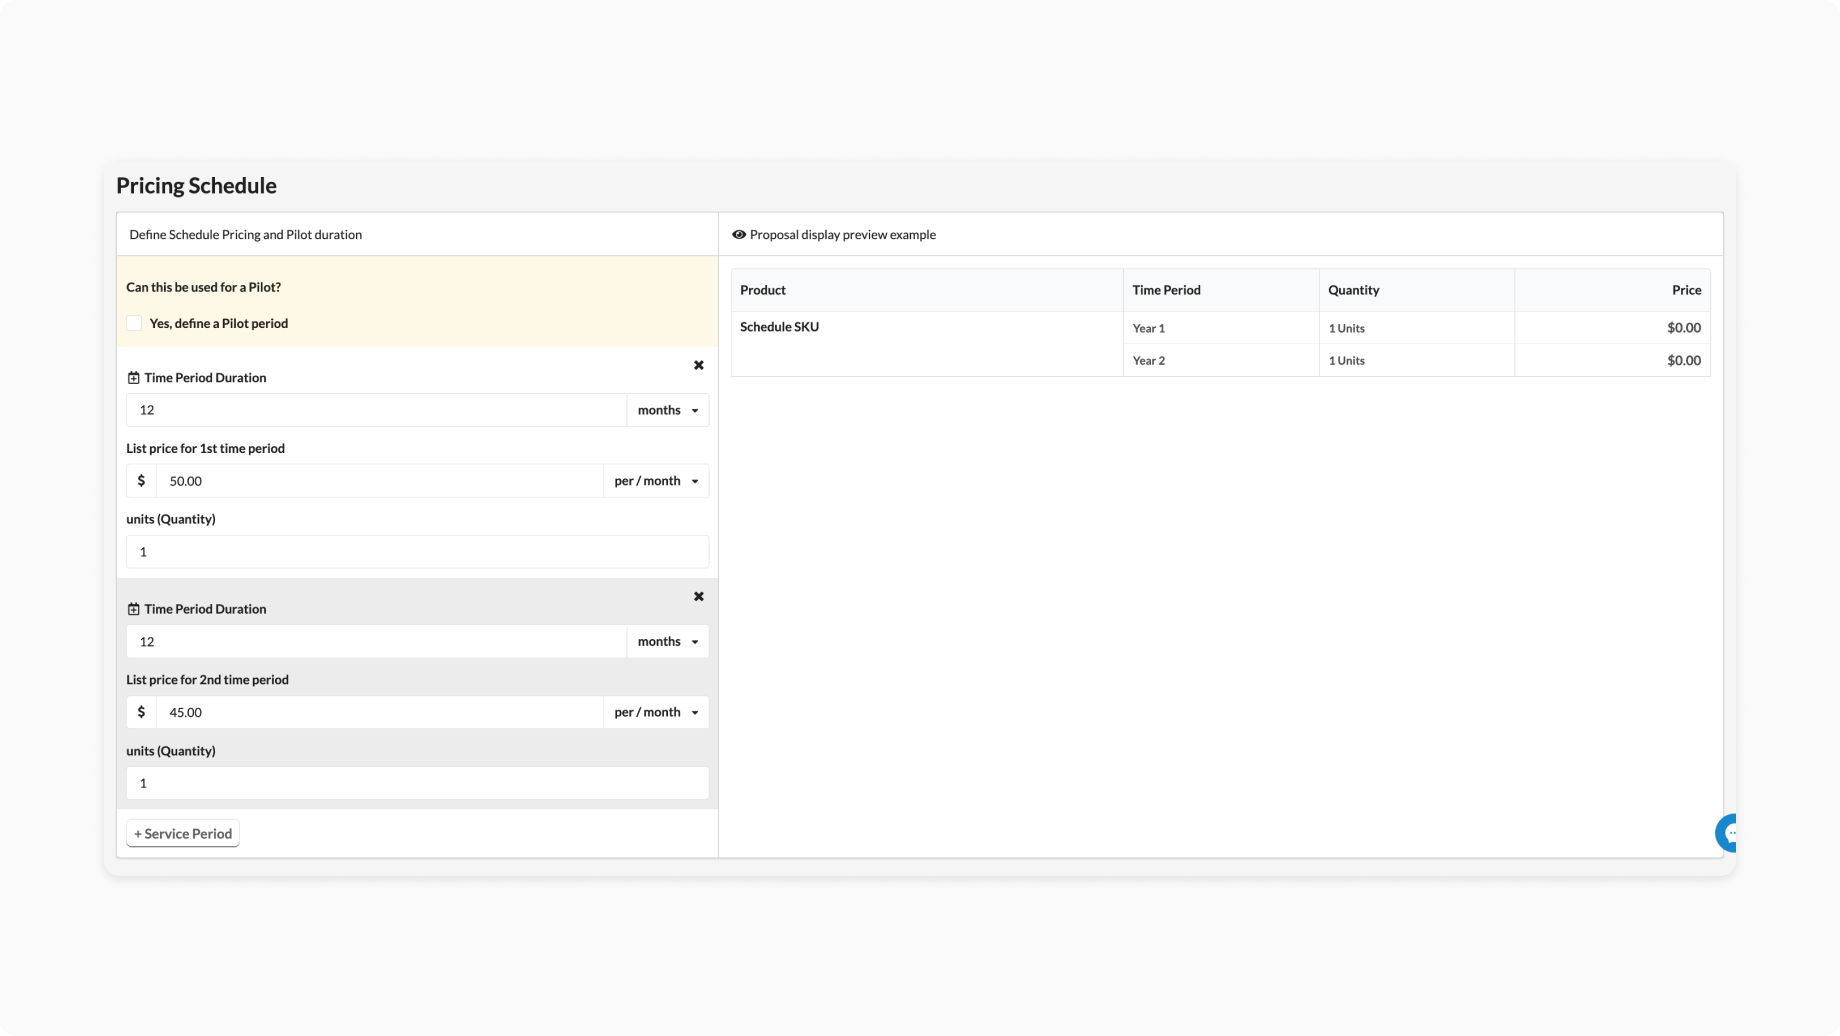Remove the first time period with X icon

pos(699,365)
